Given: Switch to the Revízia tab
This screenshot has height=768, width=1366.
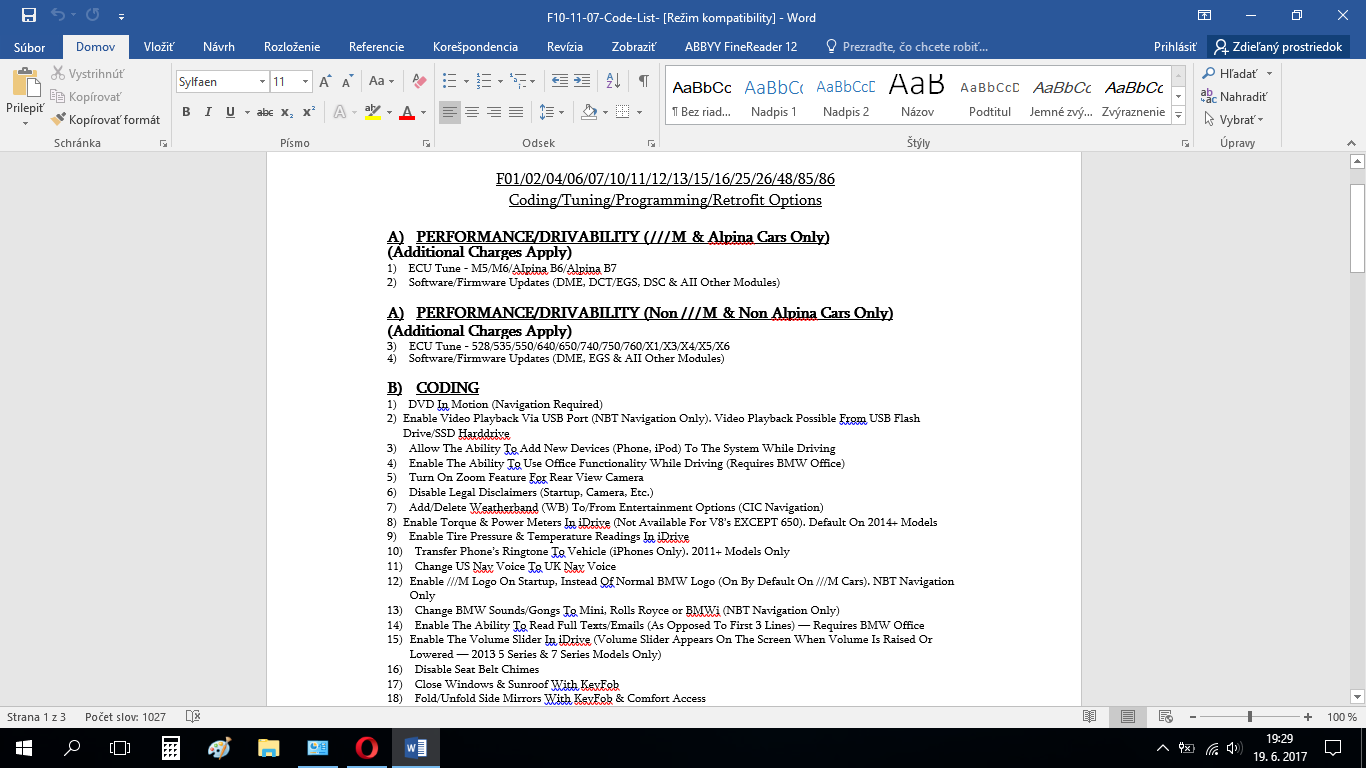Looking at the screenshot, I should tap(565, 47).
